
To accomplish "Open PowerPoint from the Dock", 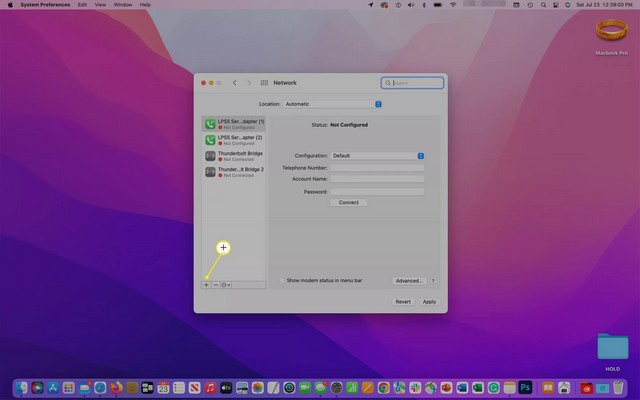I will click(447, 387).
